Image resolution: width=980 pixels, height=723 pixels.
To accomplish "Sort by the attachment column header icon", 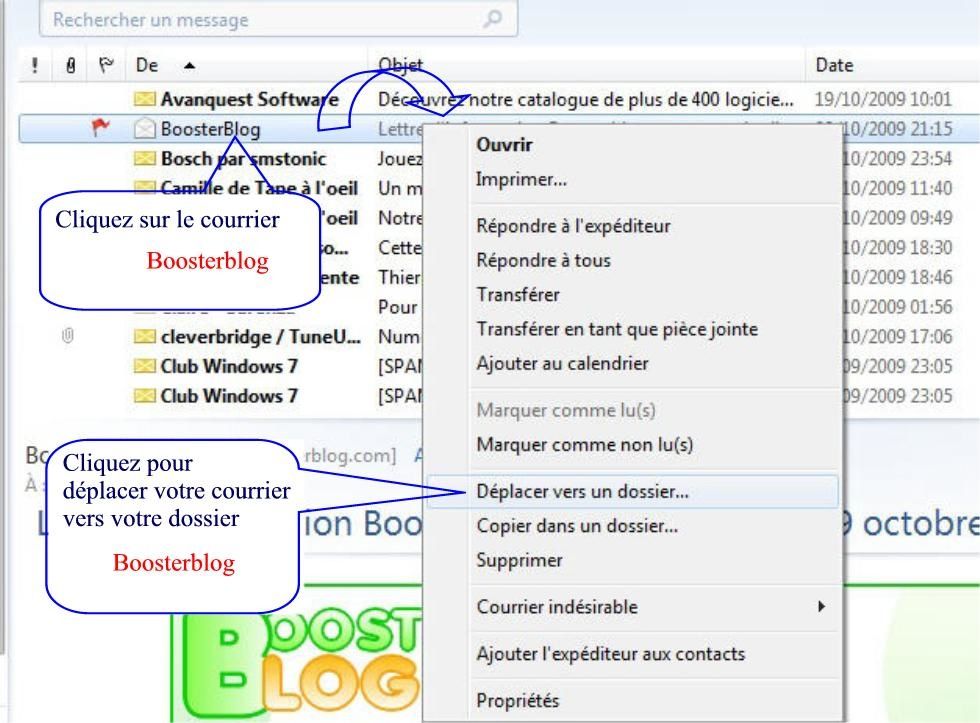I will 69,65.
